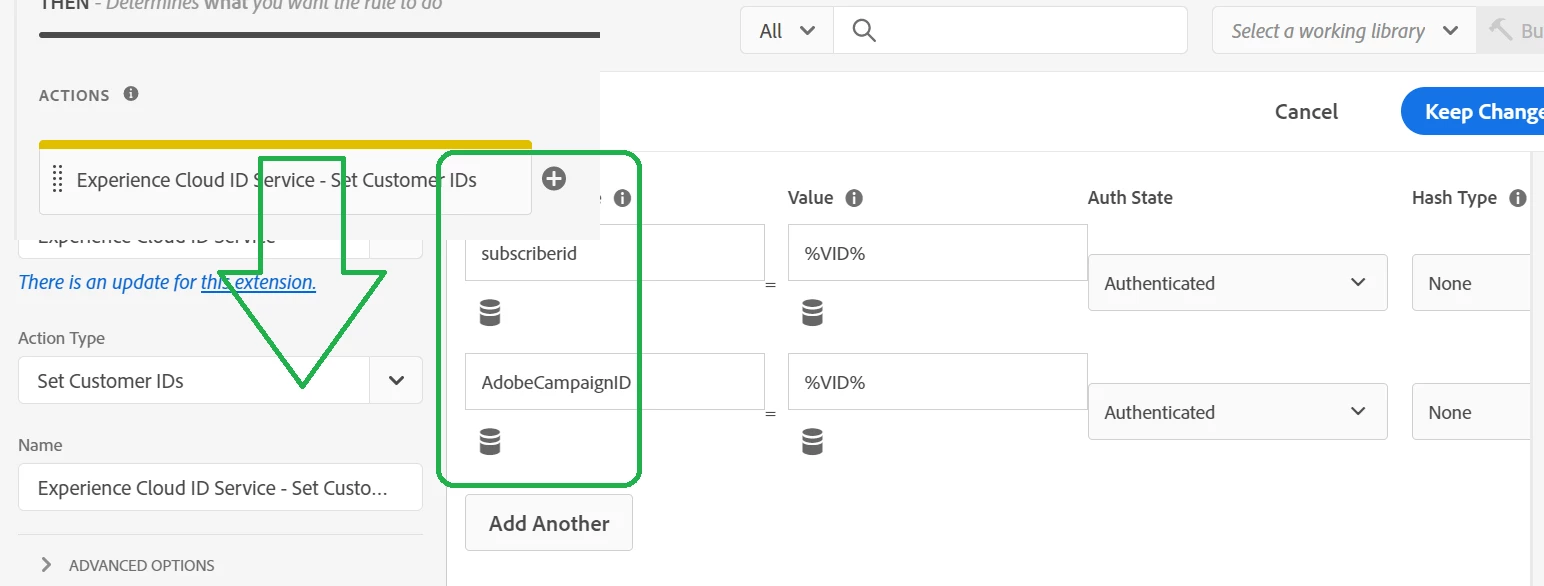Open Auth State dropdown for subscriberid row

click(x=1237, y=283)
